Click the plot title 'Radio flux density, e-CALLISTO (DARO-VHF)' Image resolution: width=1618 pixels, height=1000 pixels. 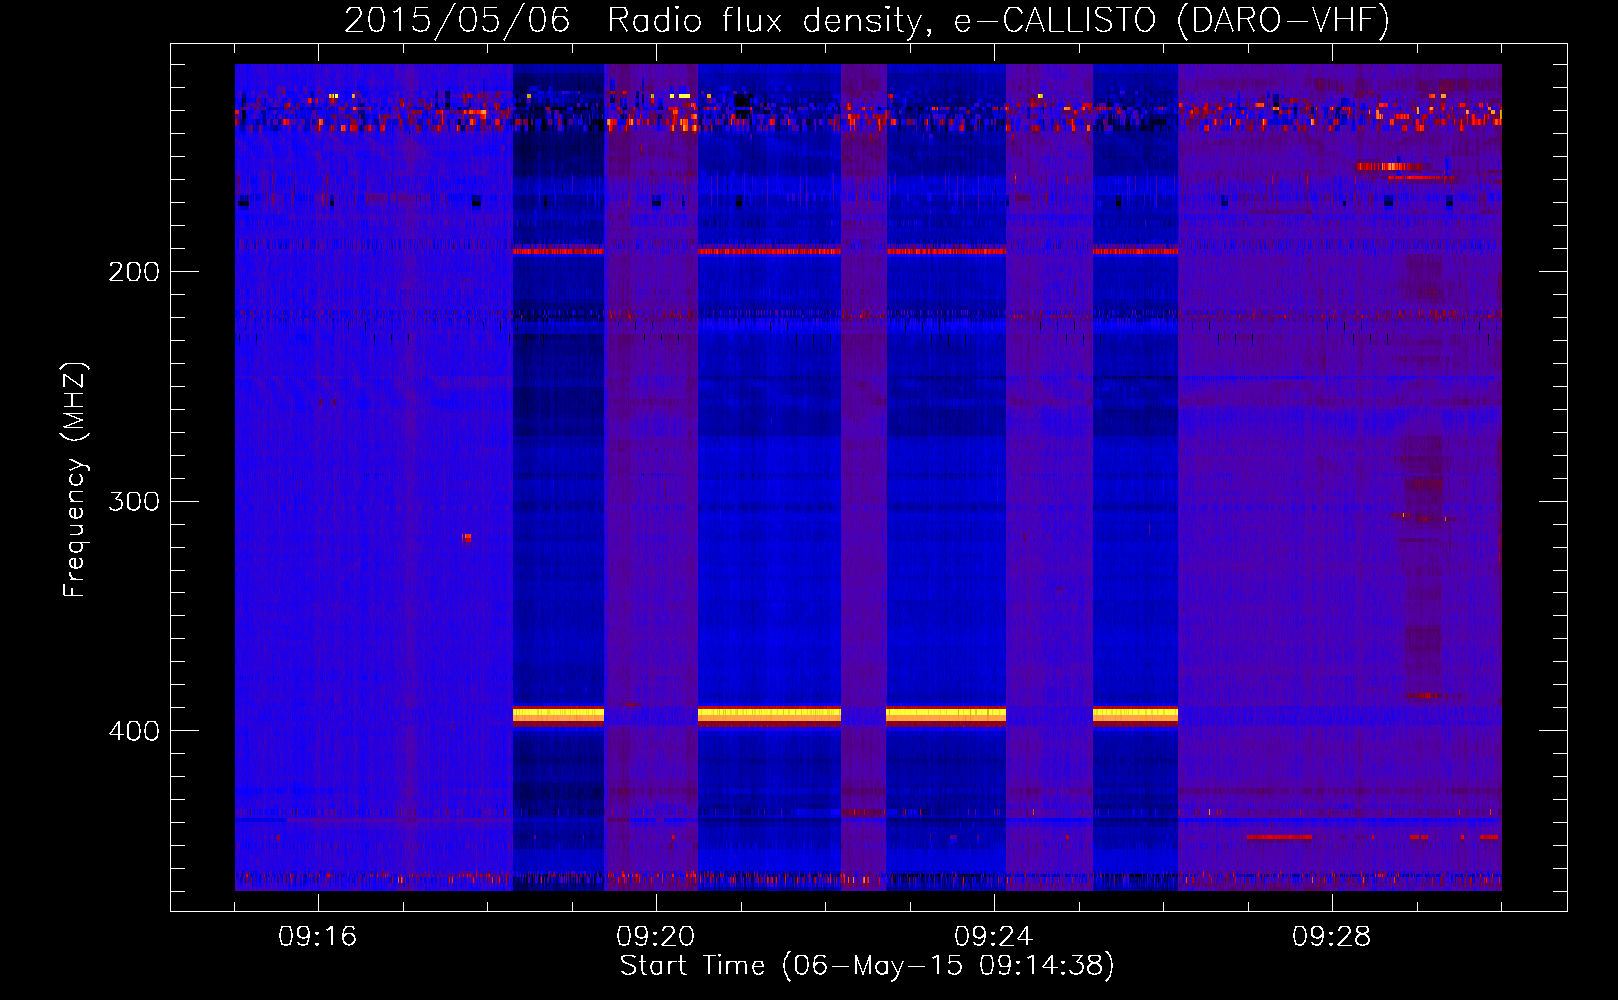click(x=998, y=20)
